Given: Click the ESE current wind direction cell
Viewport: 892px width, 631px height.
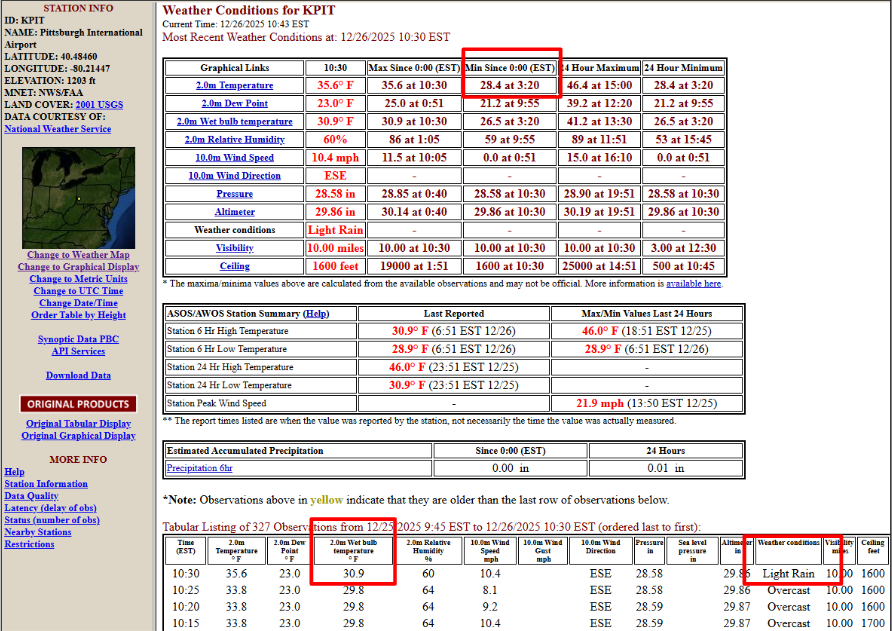Looking at the screenshot, I should 335,176.
